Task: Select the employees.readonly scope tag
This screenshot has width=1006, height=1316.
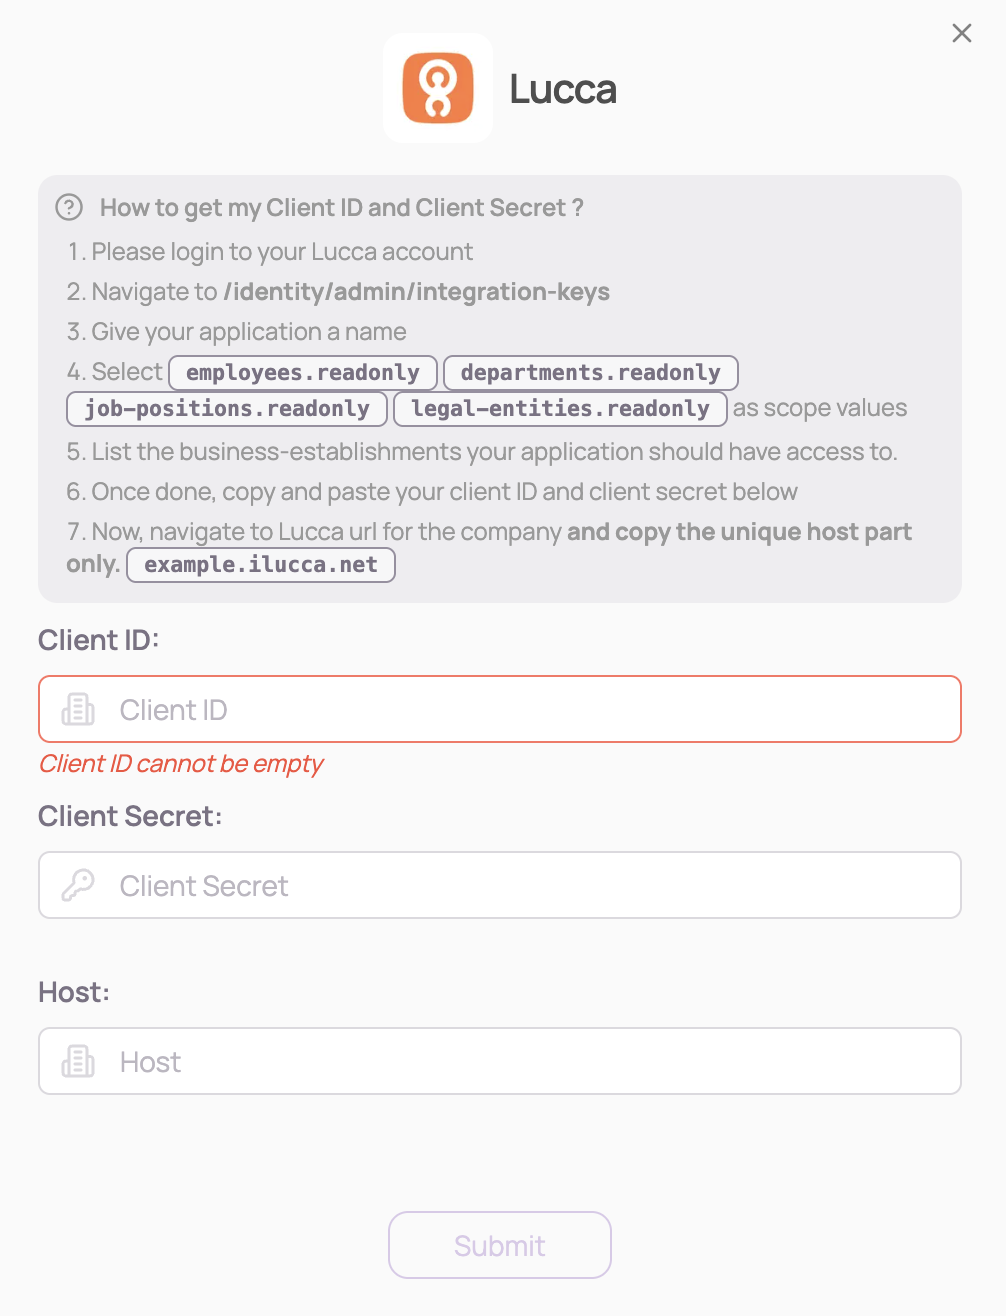Action: [303, 373]
